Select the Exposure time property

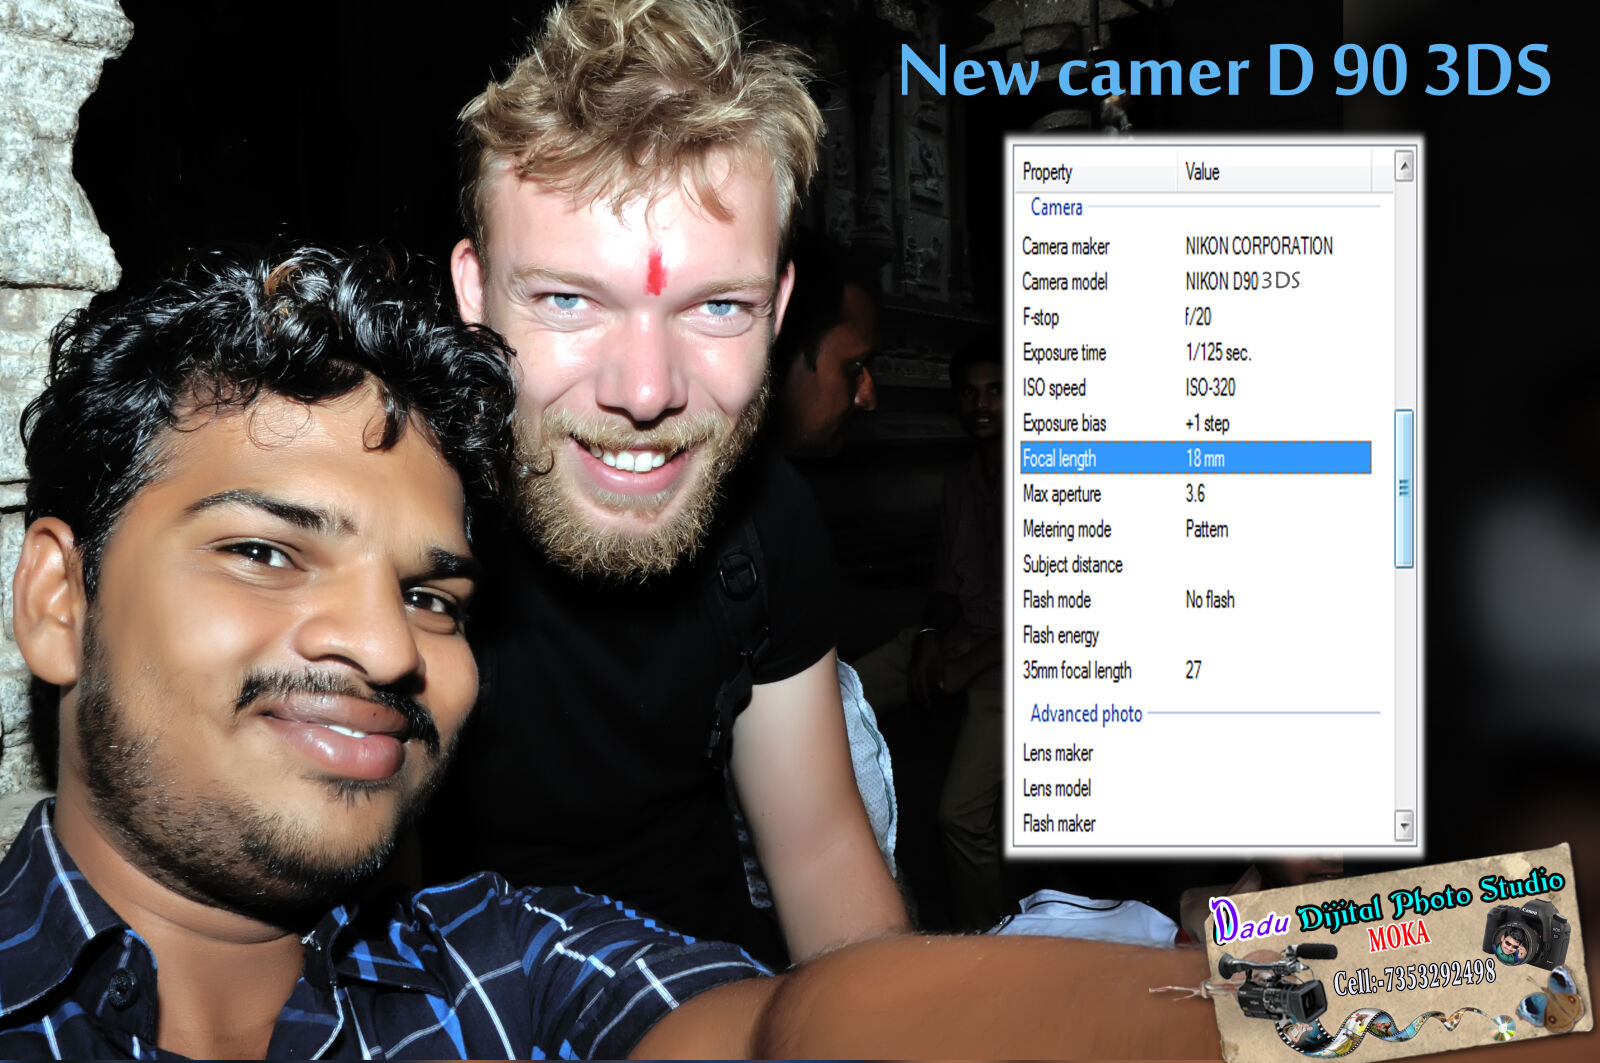1064,352
